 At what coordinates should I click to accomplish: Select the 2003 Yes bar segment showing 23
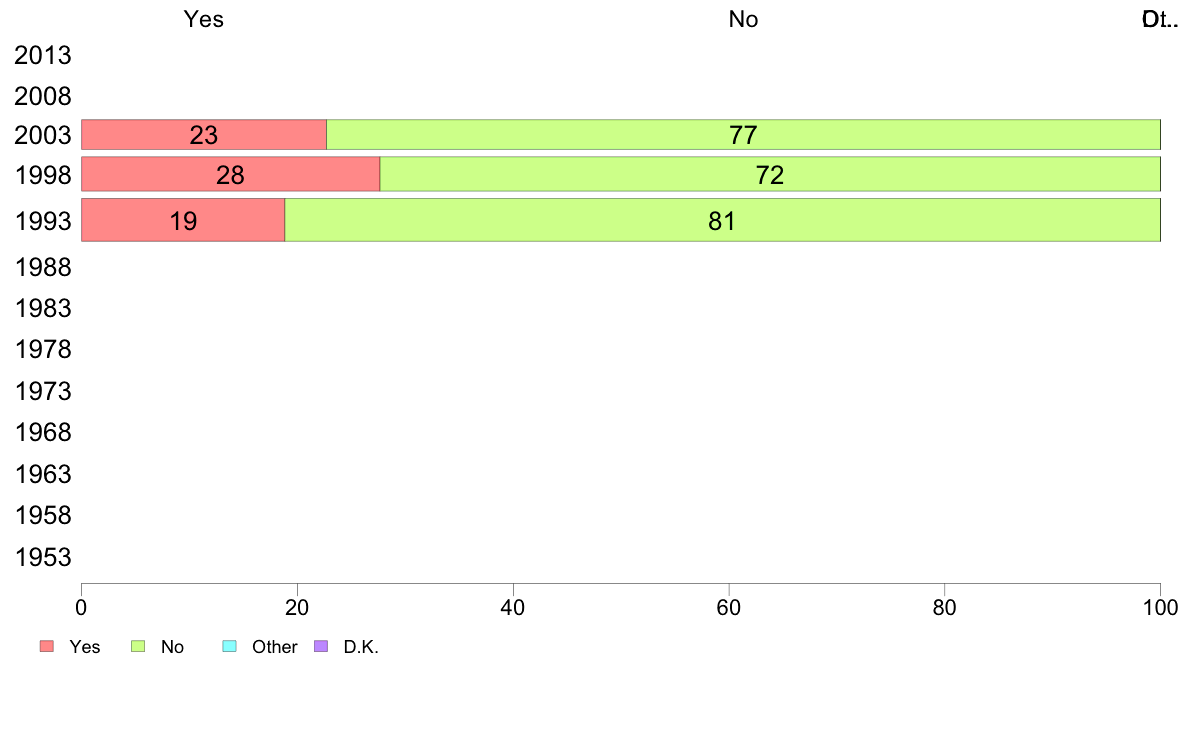point(204,135)
